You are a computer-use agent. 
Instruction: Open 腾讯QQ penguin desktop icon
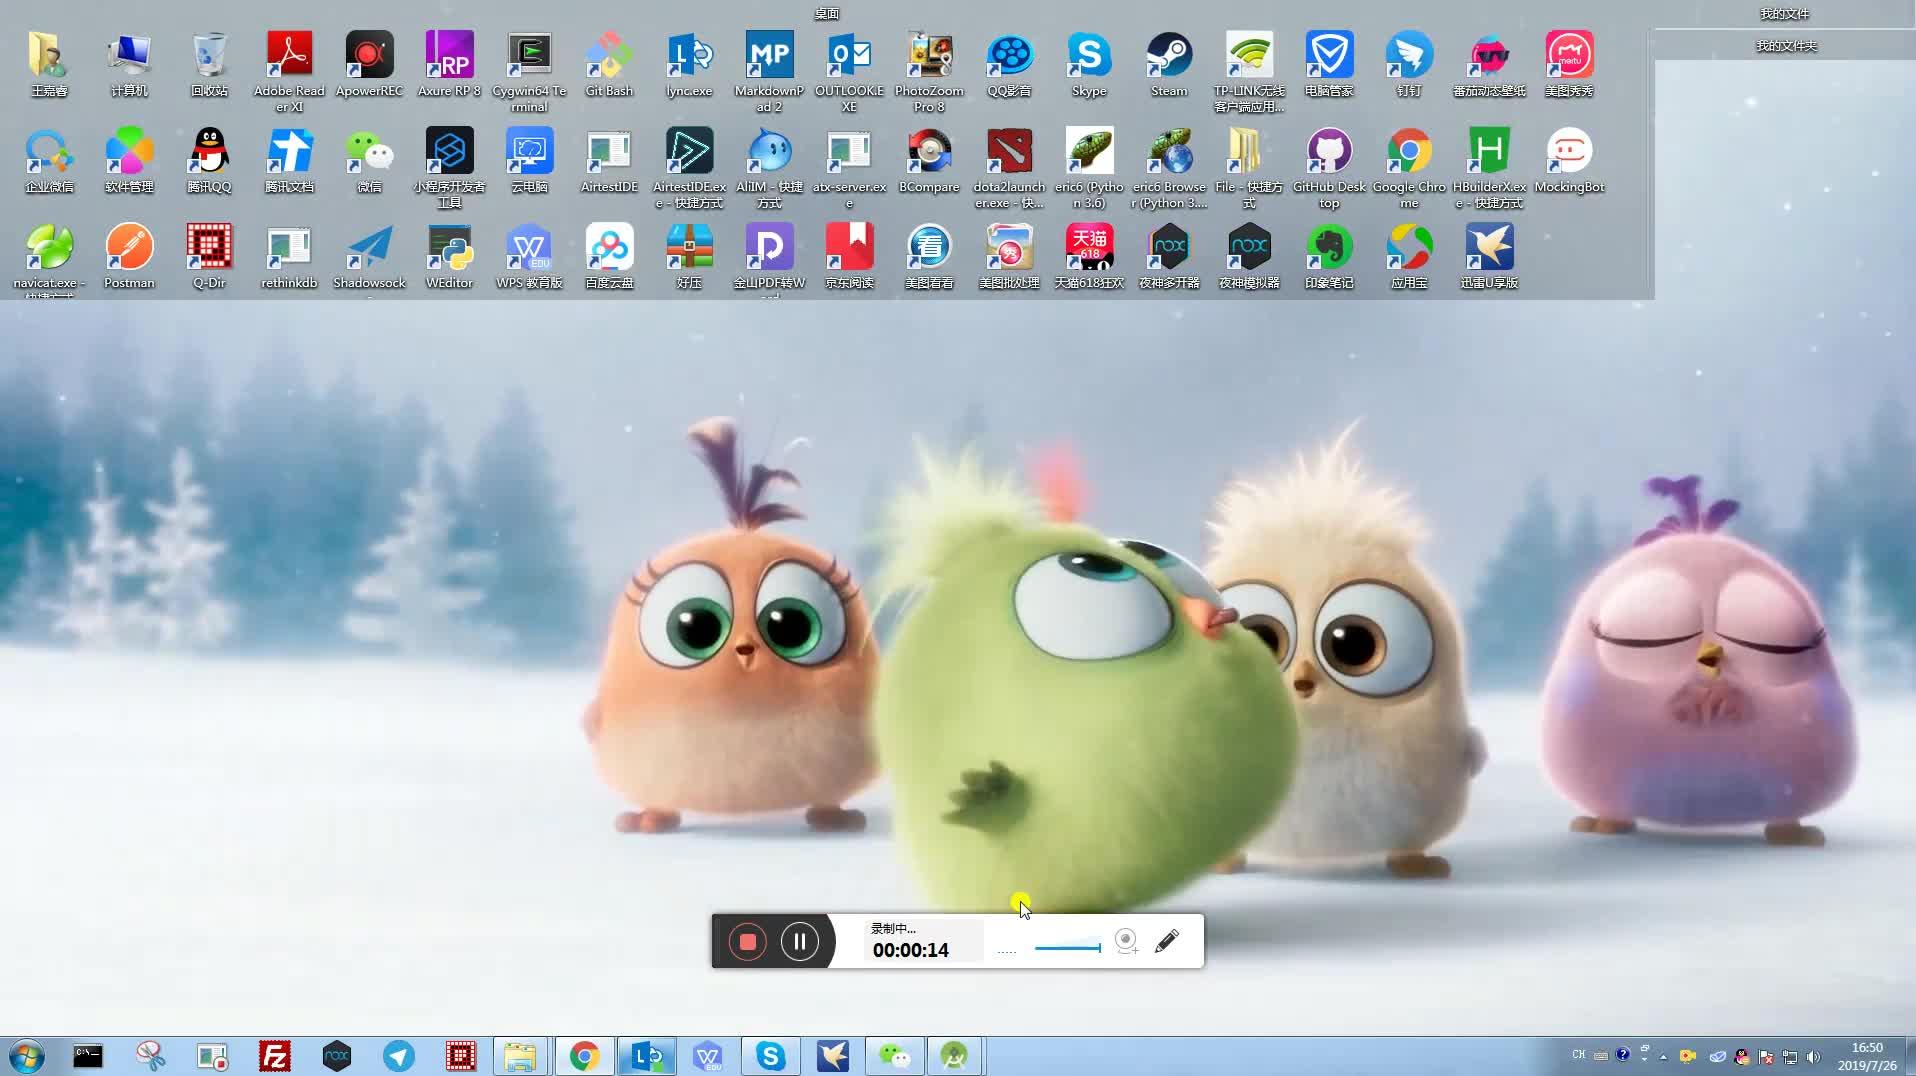pos(209,160)
